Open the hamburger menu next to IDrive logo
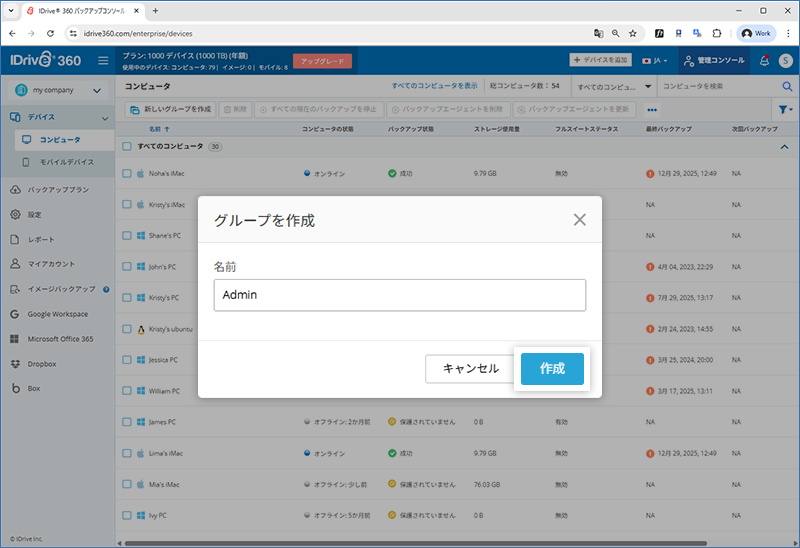This screenshot has height=548, width=800. click(x=103, y=61)
